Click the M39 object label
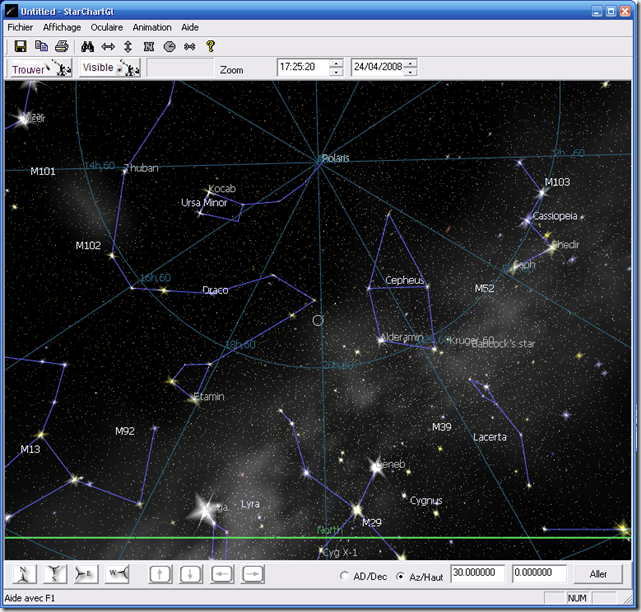 click(x=442, y=427)
